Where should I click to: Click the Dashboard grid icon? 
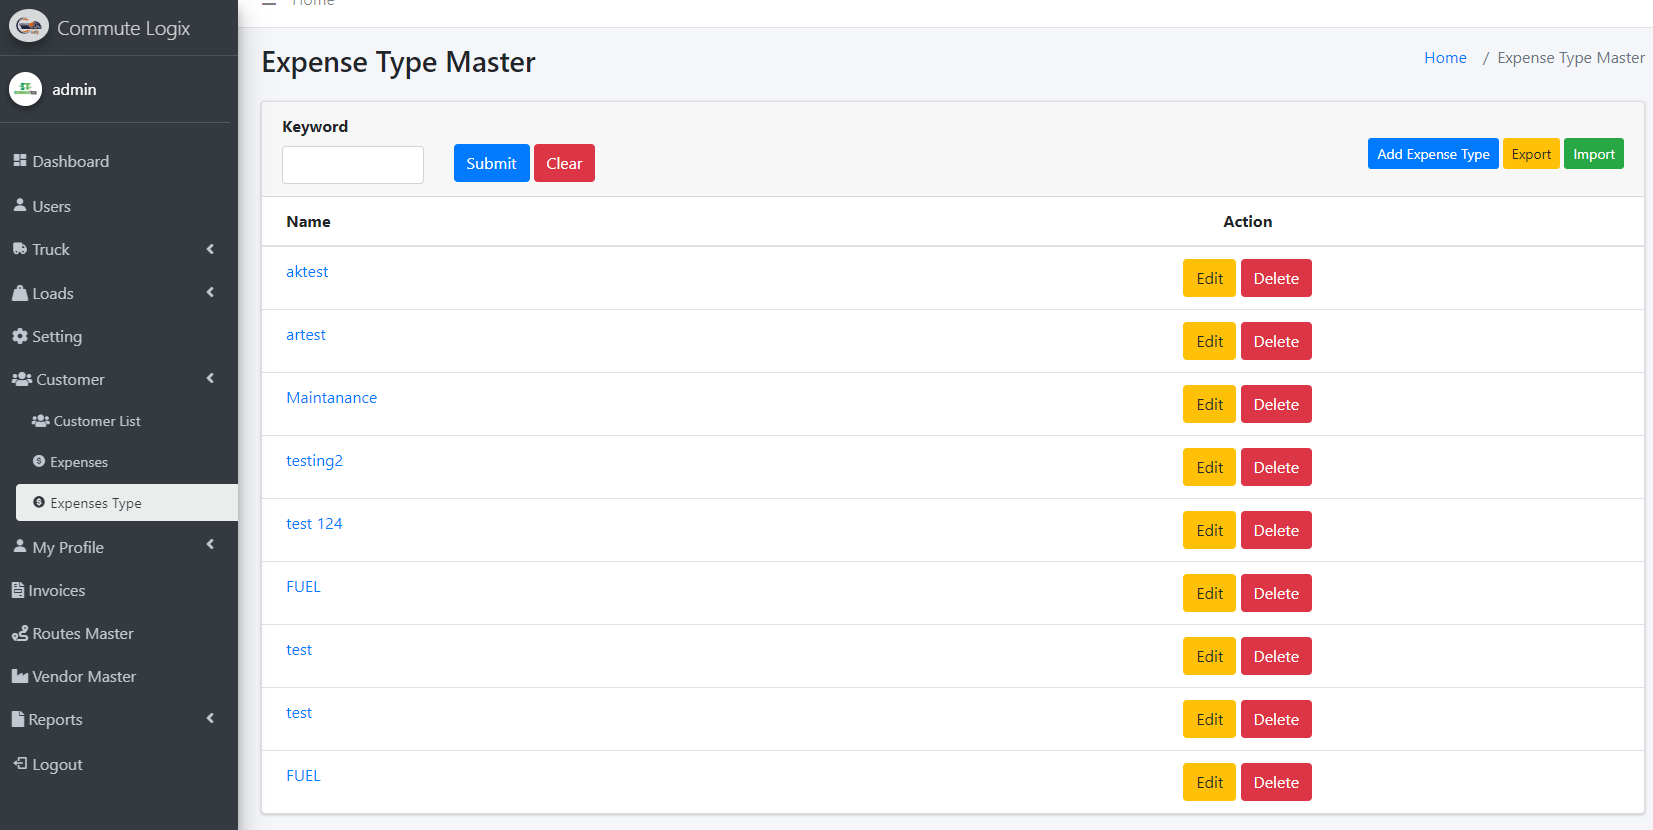coord(19,161)
